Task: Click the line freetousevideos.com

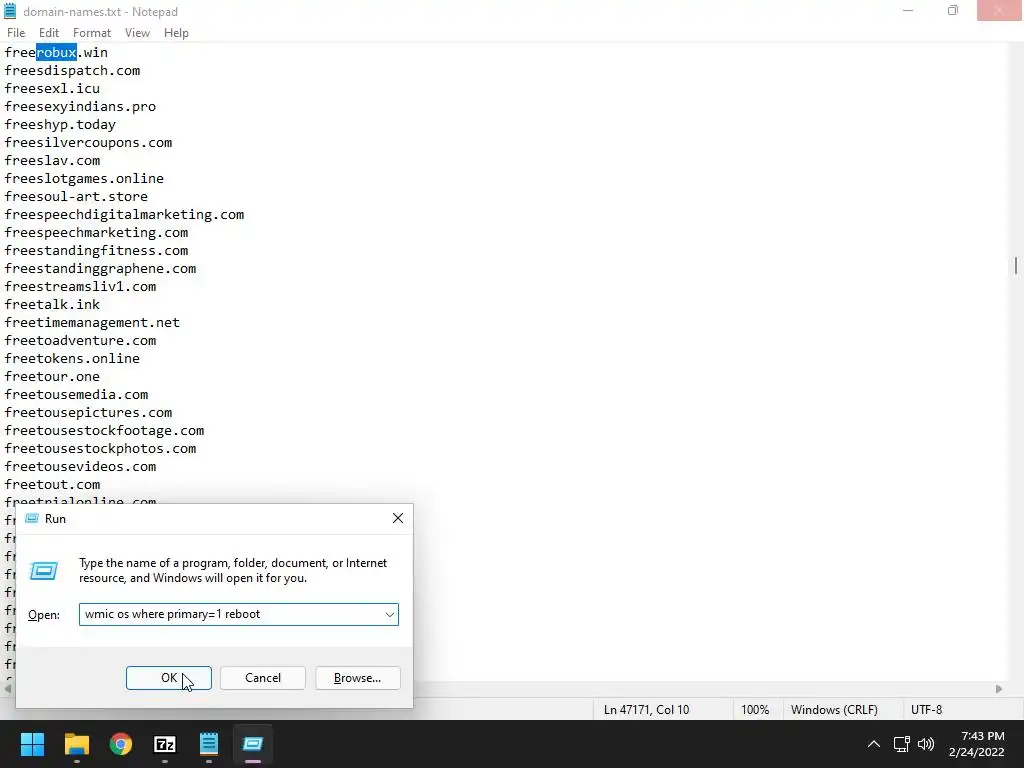Action: pyautogui.click(x=80, y=467)
